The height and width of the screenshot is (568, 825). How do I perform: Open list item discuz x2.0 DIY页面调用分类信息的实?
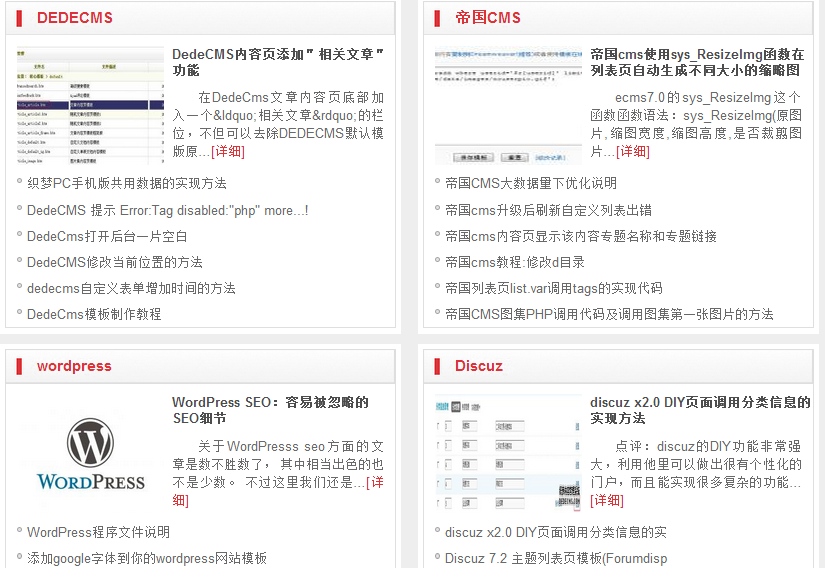(x=556, y=532)
